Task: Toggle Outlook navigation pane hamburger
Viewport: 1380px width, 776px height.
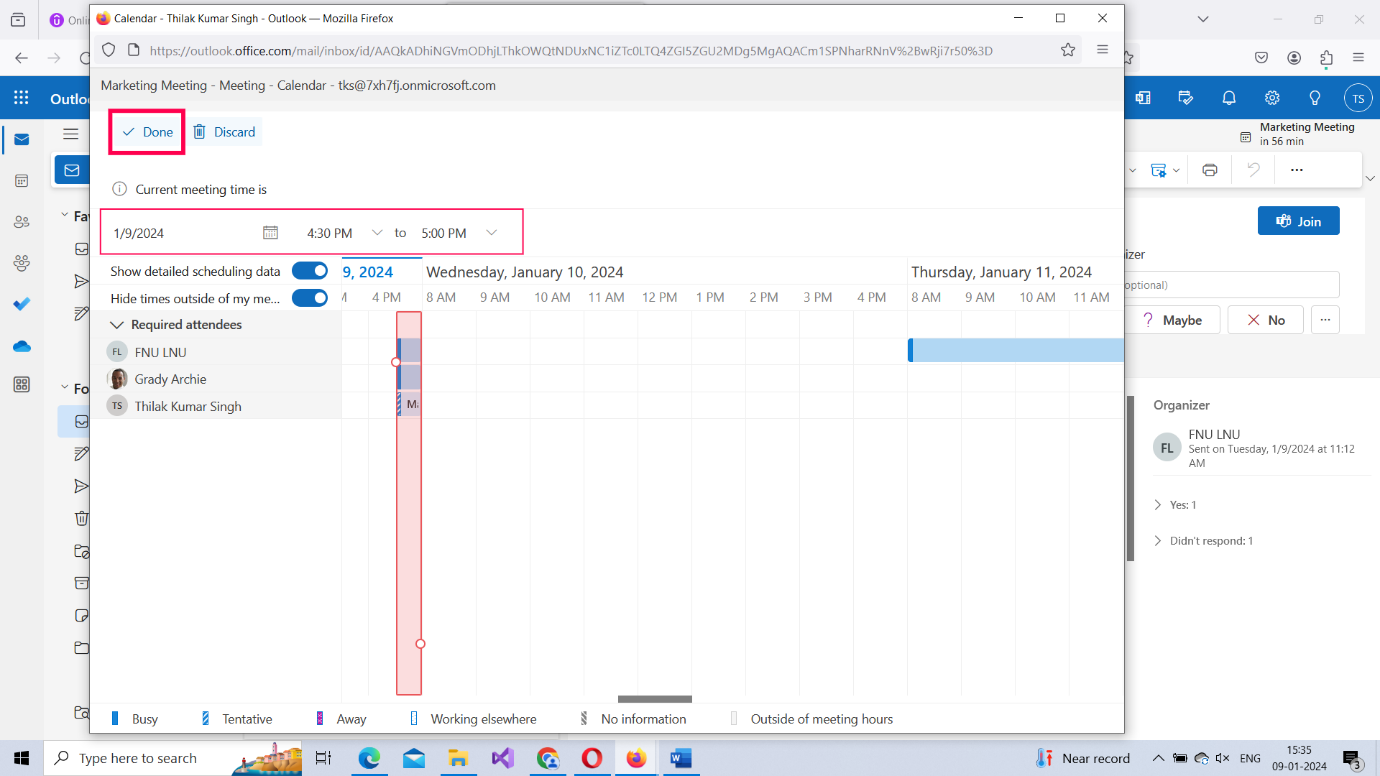Action: click(x=70, y=133)
